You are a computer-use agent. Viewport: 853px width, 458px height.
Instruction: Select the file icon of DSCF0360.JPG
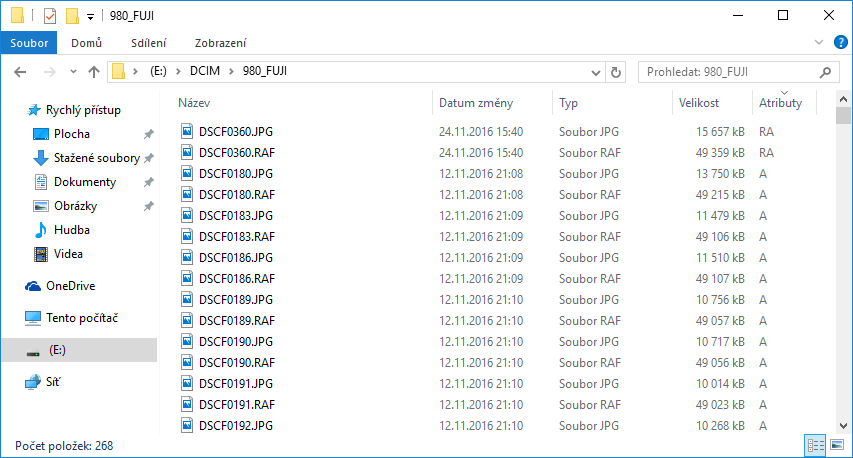coord(187,131)
